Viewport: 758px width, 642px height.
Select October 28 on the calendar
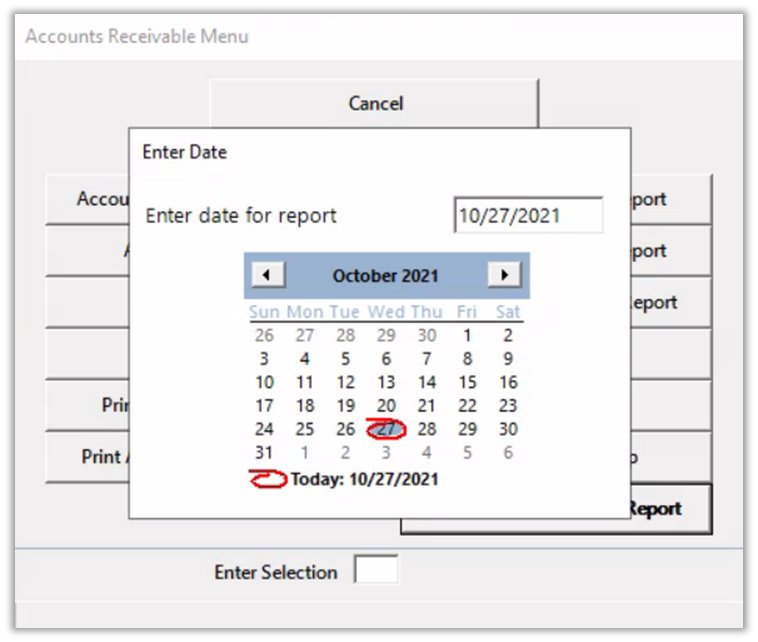[427, 429]
